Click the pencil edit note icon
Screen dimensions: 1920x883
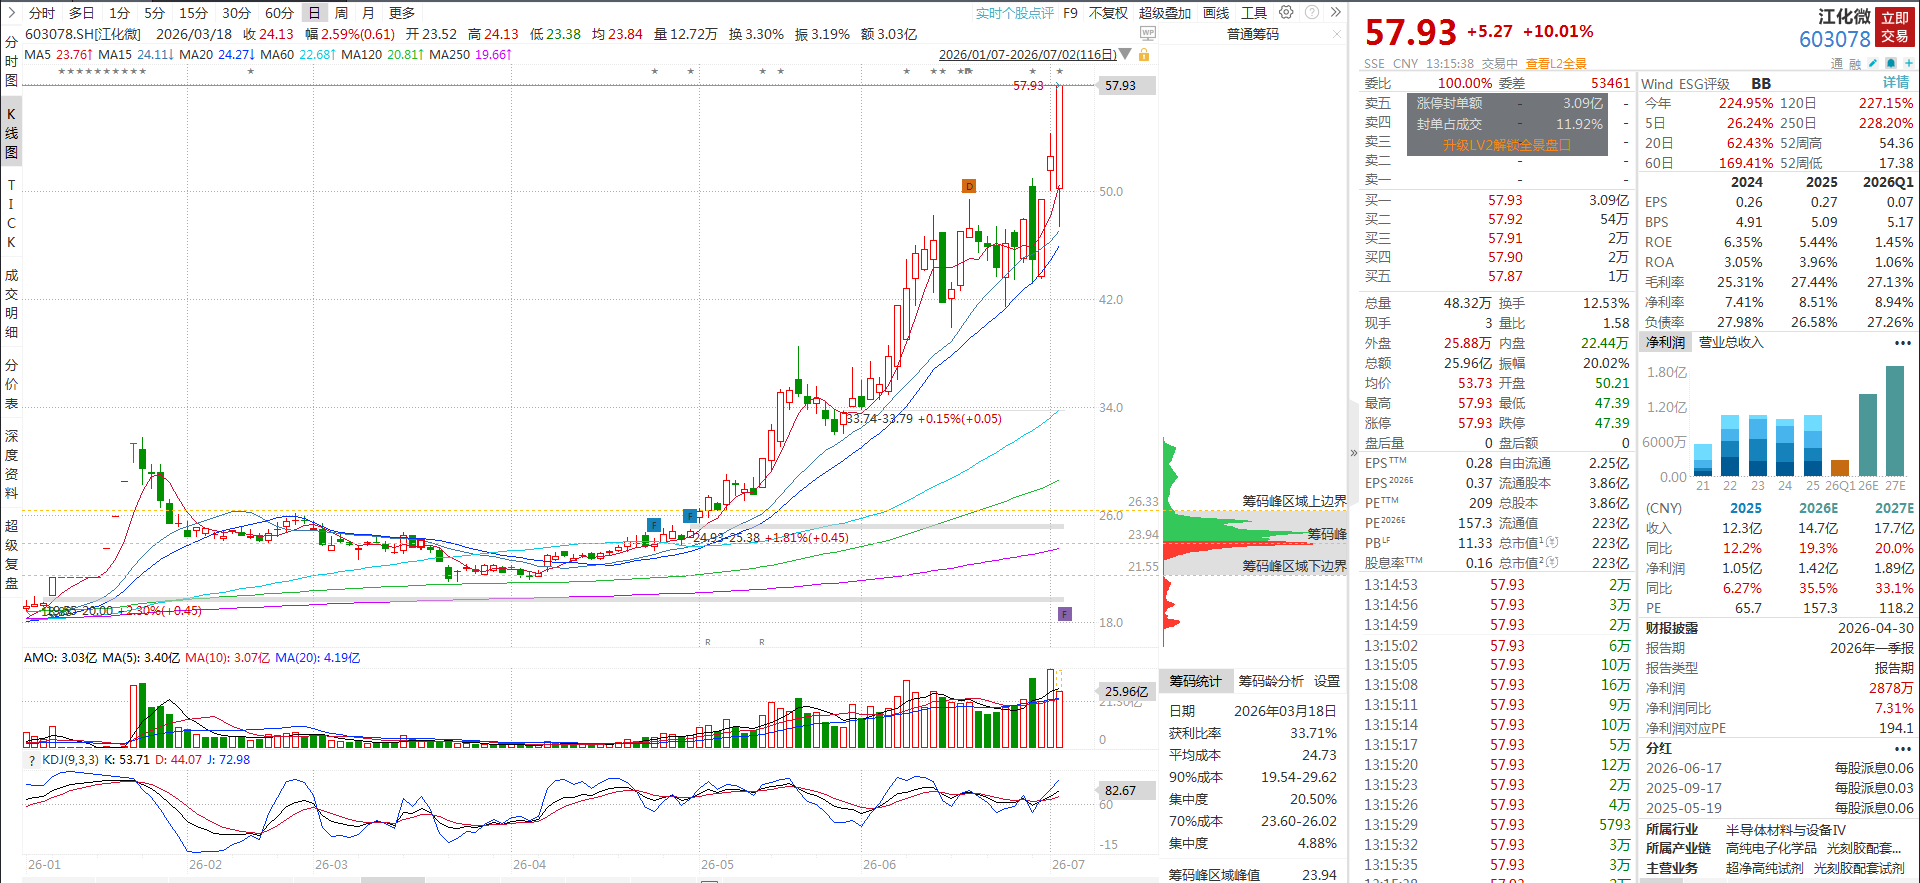[x=1873, y=63]
